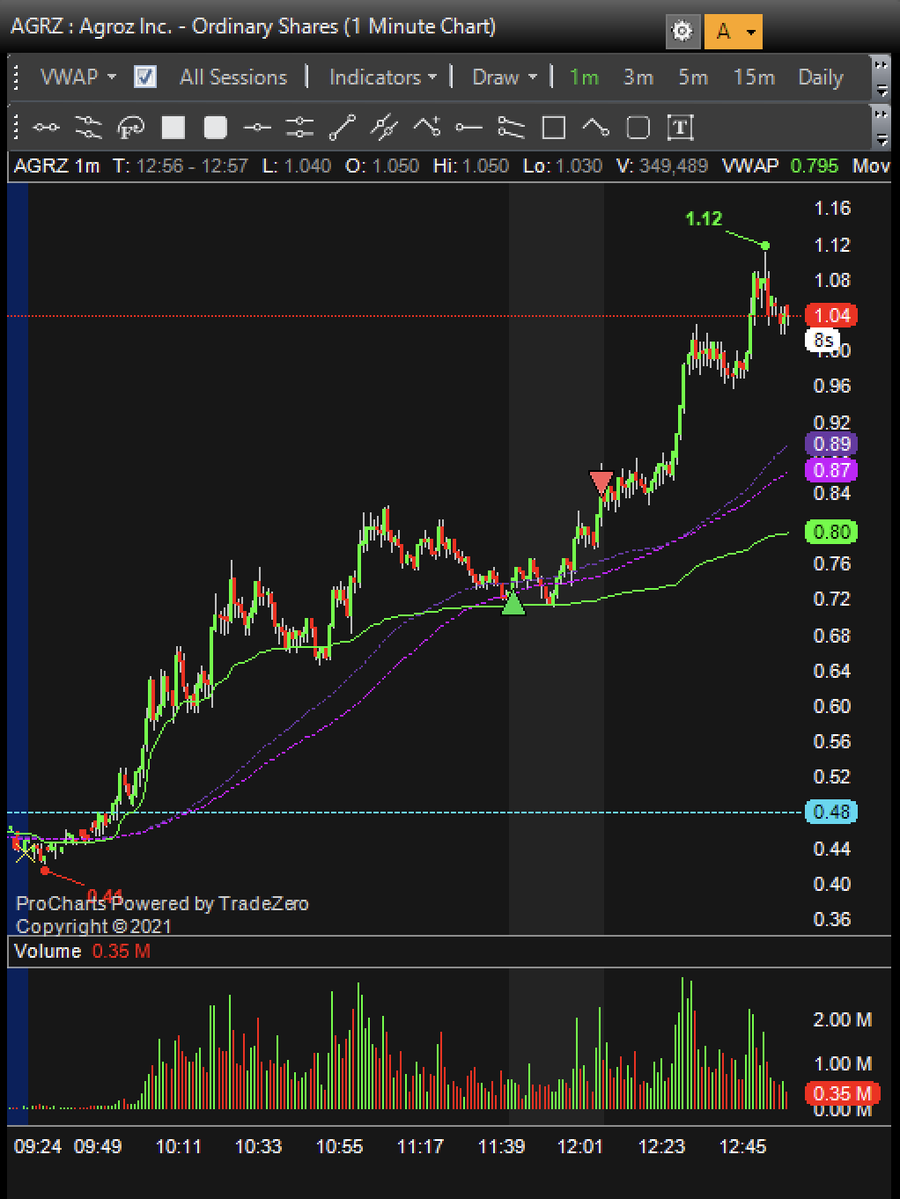Click the red 0.35 M volume tag
This screenshot has height=1199, width=900.
(842, 1093)
